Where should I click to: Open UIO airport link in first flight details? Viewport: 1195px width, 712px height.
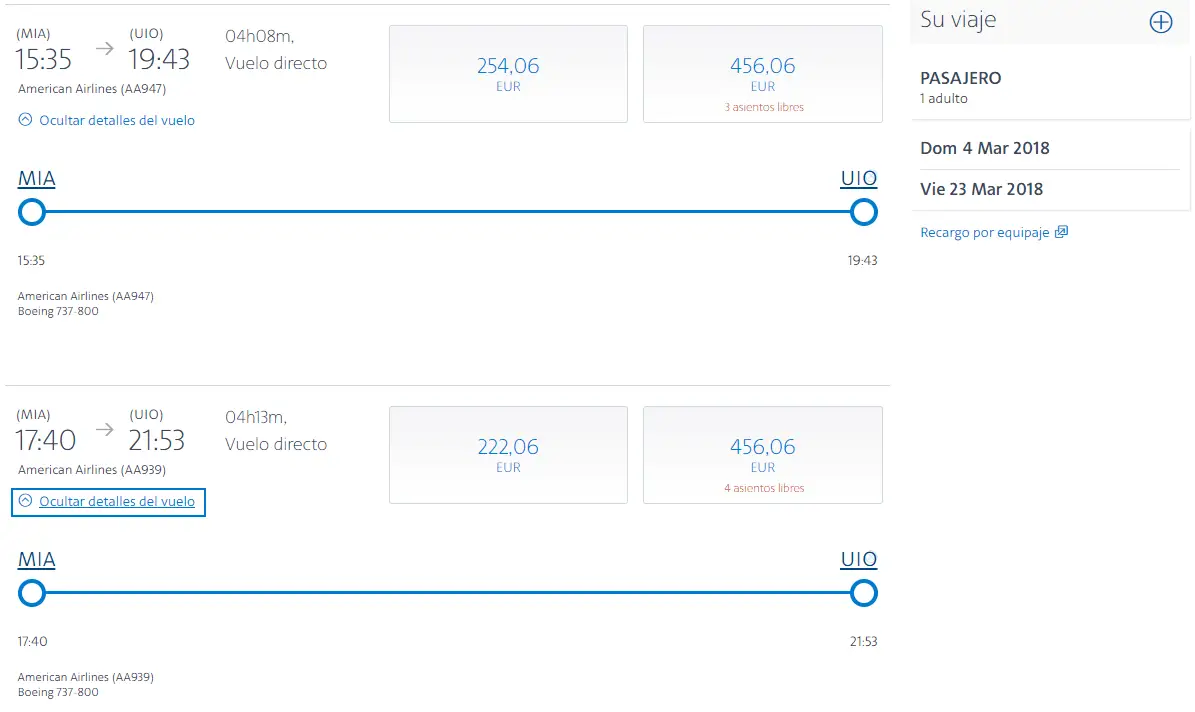859,179
